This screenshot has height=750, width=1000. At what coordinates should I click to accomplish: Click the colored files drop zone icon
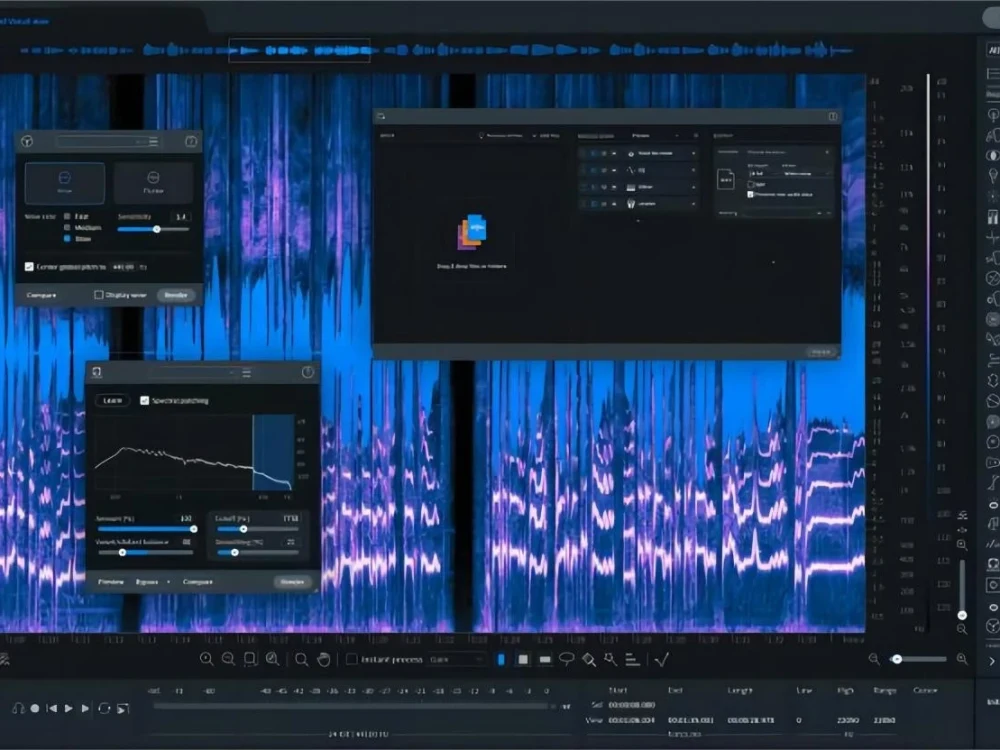click(472, 233)
